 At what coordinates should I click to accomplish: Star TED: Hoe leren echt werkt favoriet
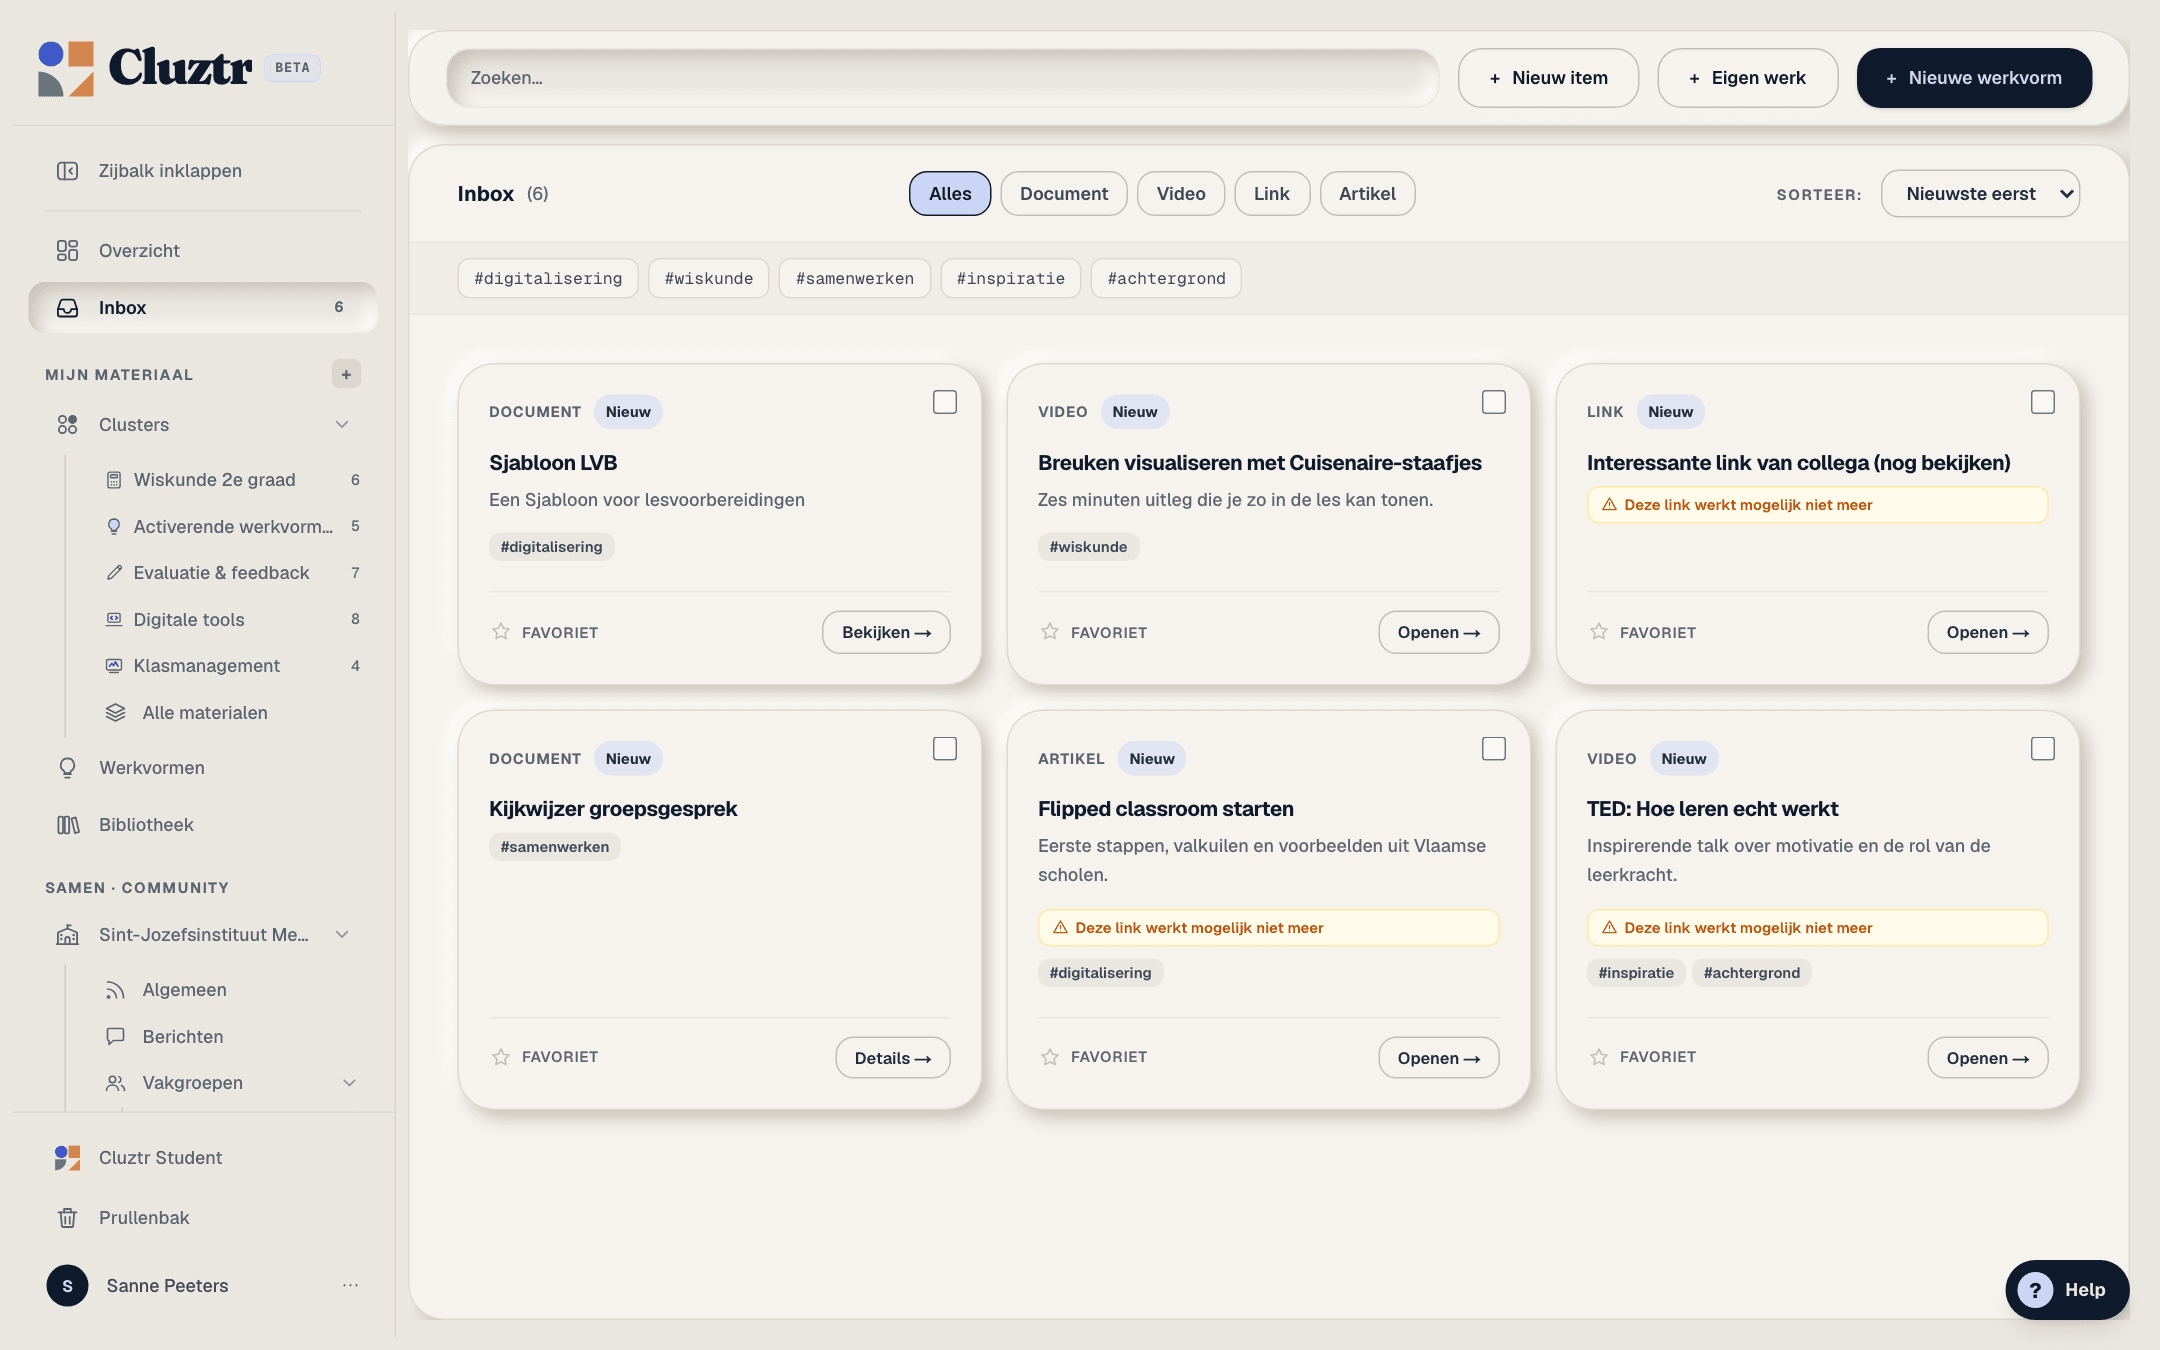click(1599, 1057)
